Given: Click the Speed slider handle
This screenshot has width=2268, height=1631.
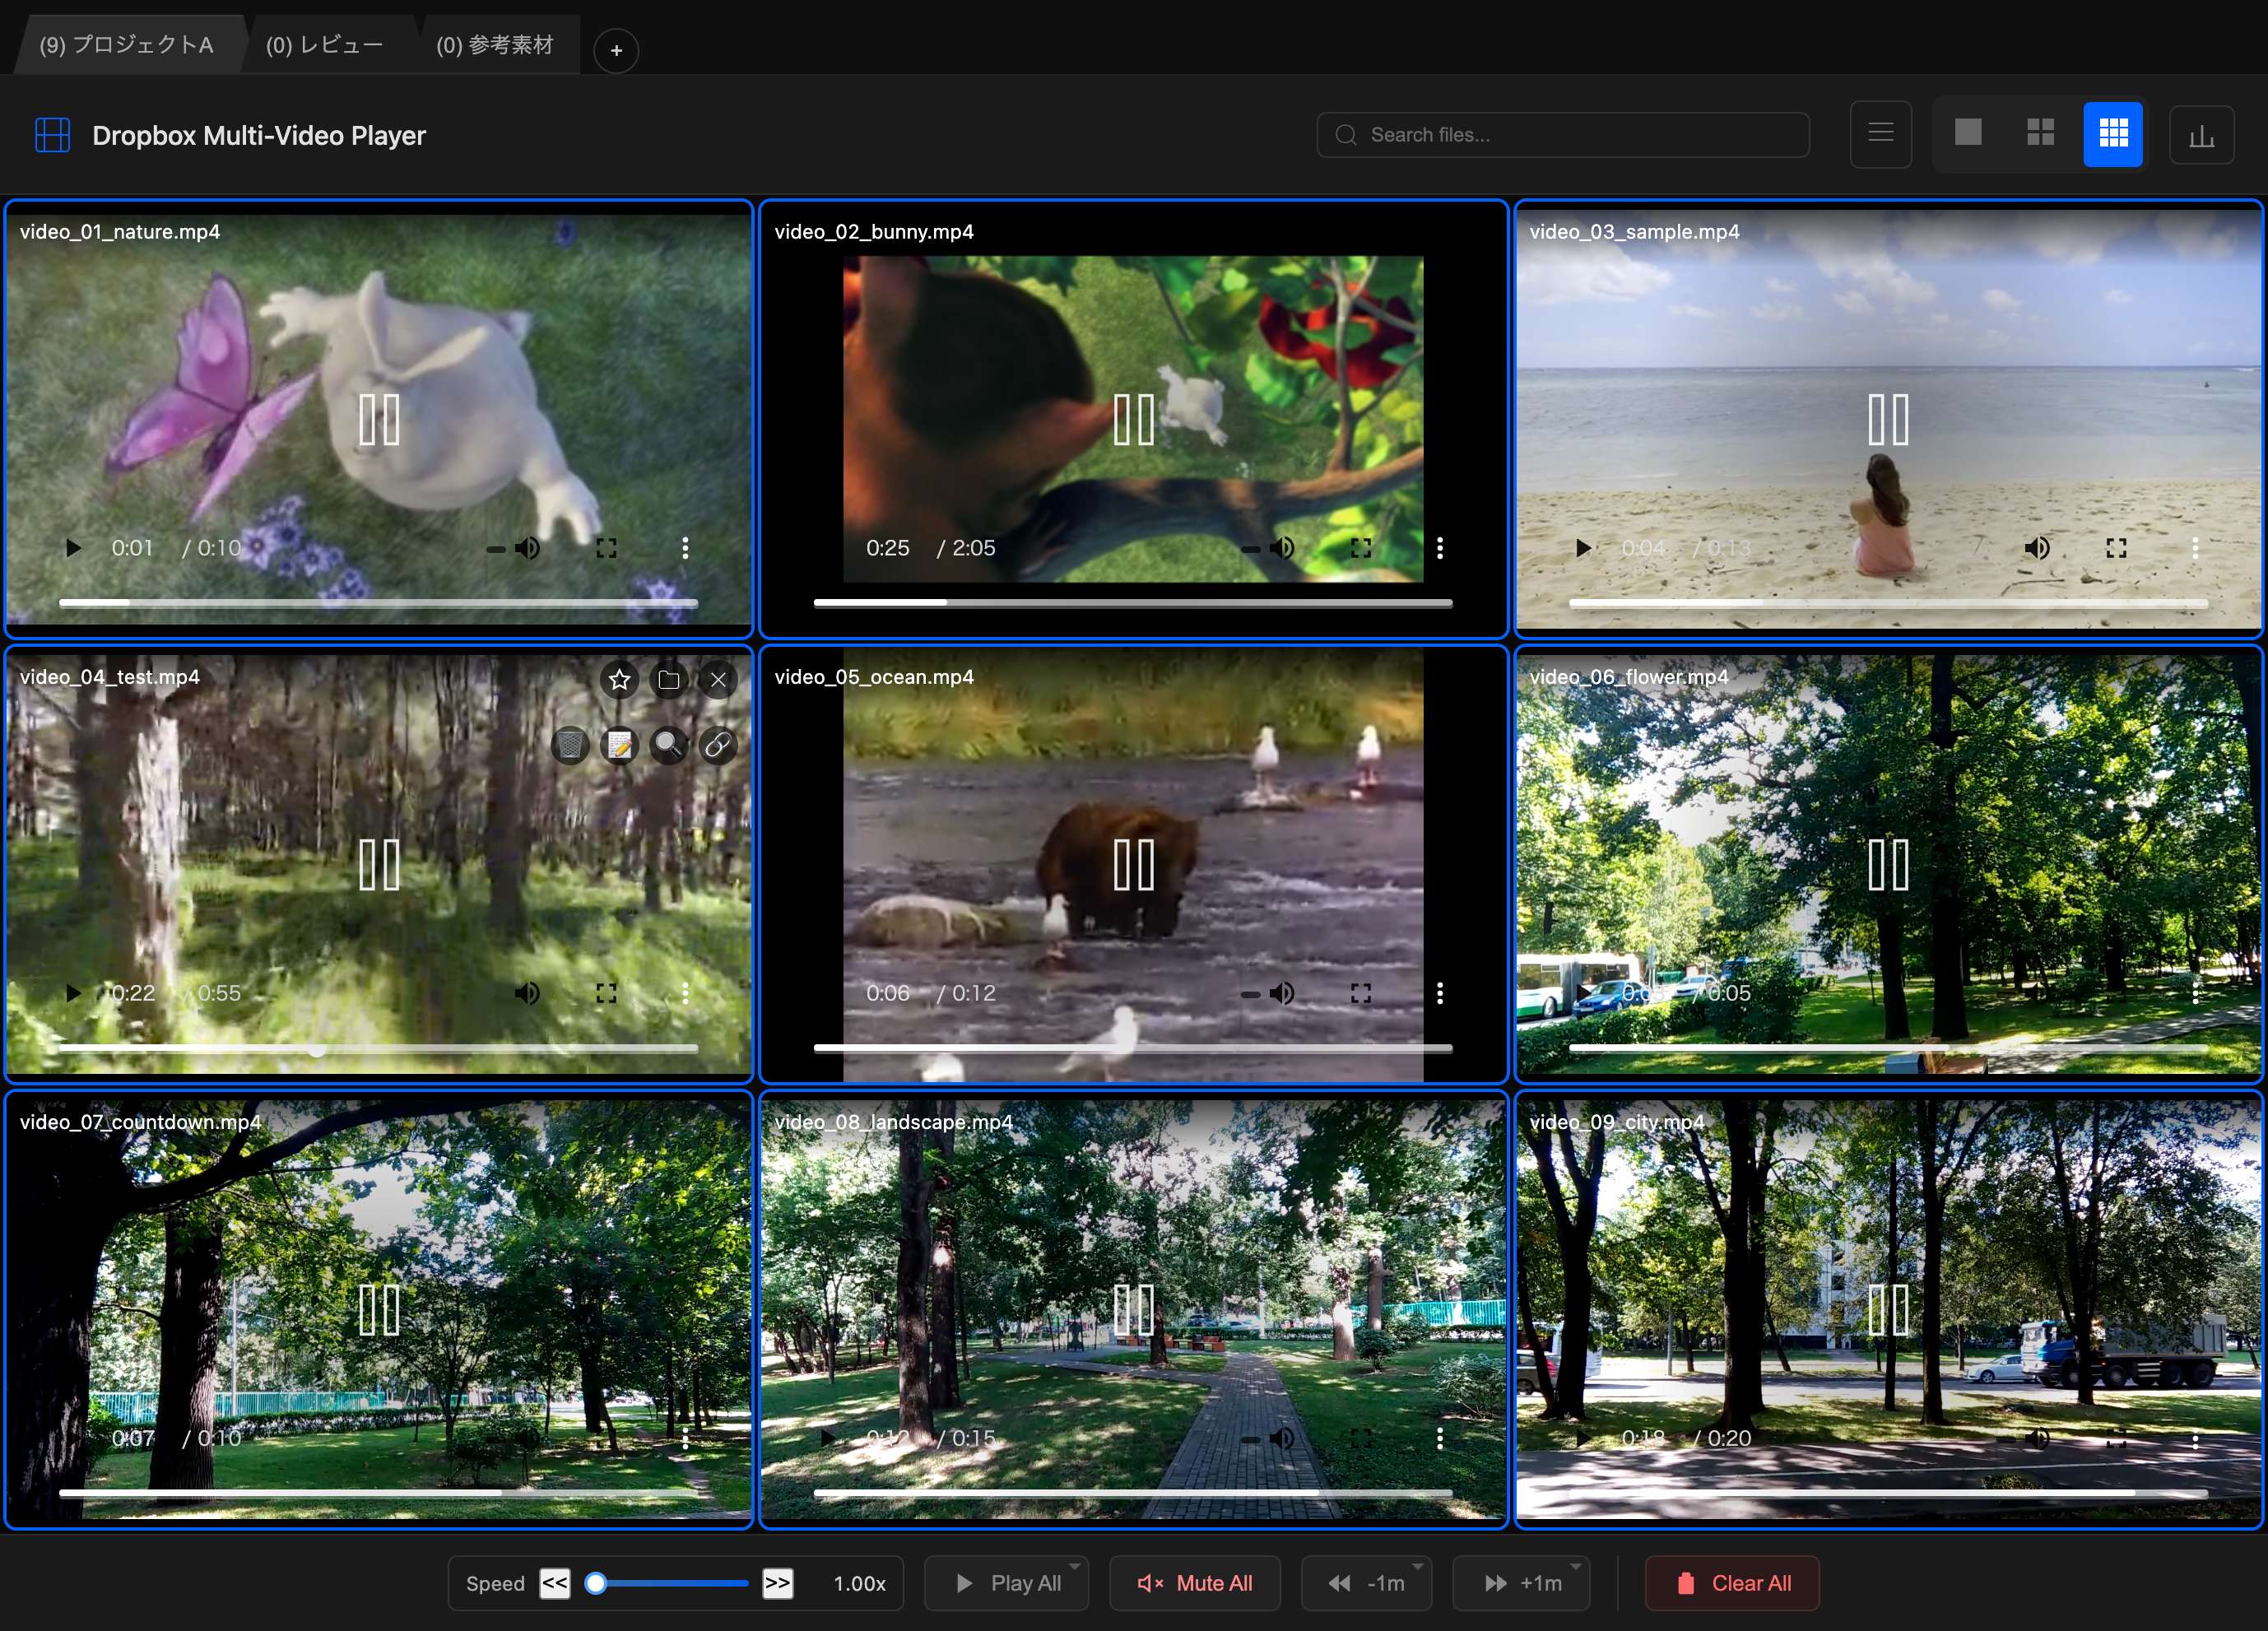Looking at the screenshot, I should (596, 1583).
